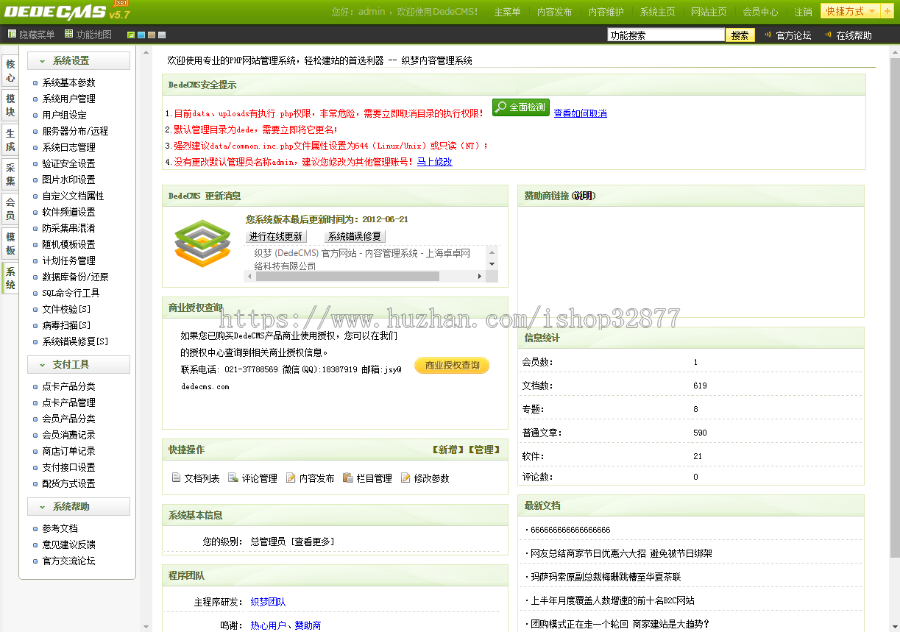This screenshot has width=900, height=632.
Task: Open SQL命令行工具 in the left menu
Action: point(71,293)
